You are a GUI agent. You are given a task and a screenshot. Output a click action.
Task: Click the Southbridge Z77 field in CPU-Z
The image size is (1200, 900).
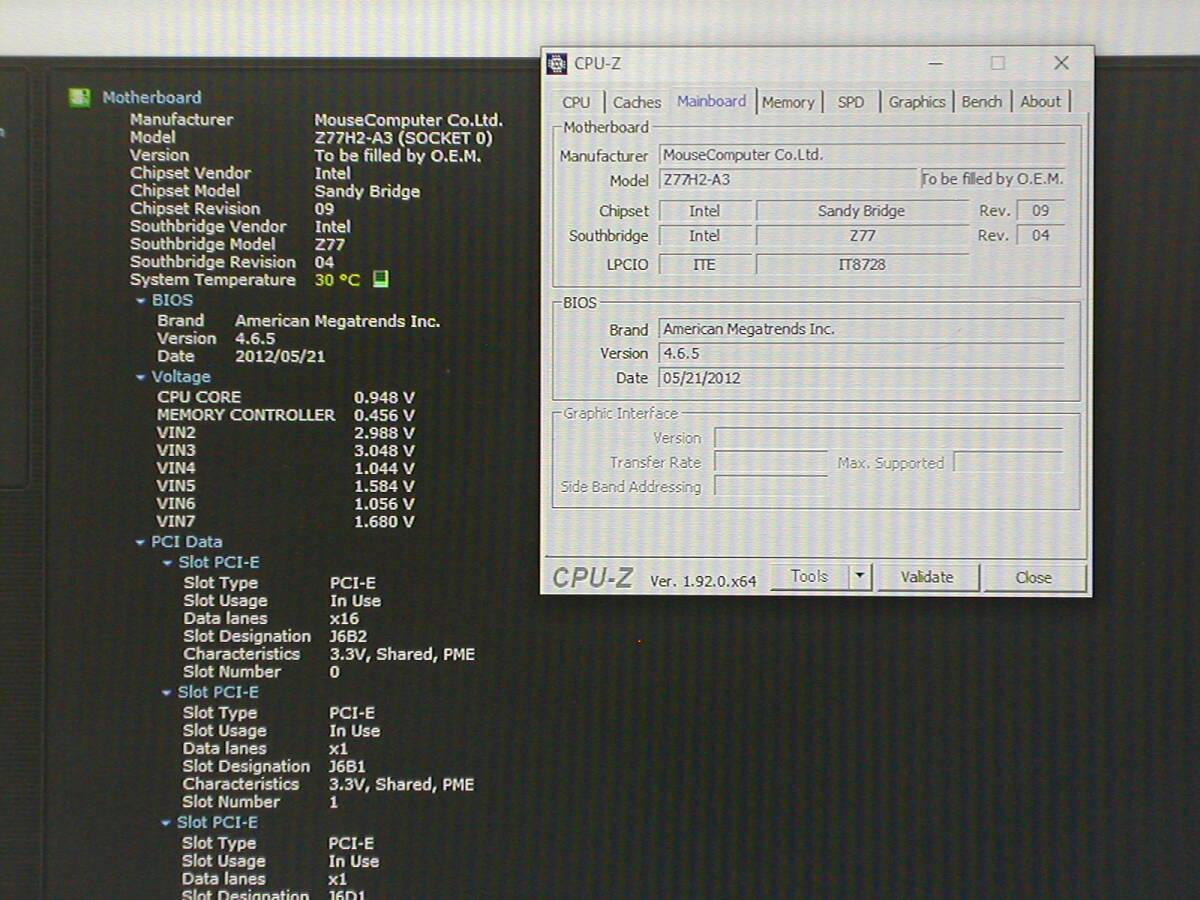tap(862, 236)
